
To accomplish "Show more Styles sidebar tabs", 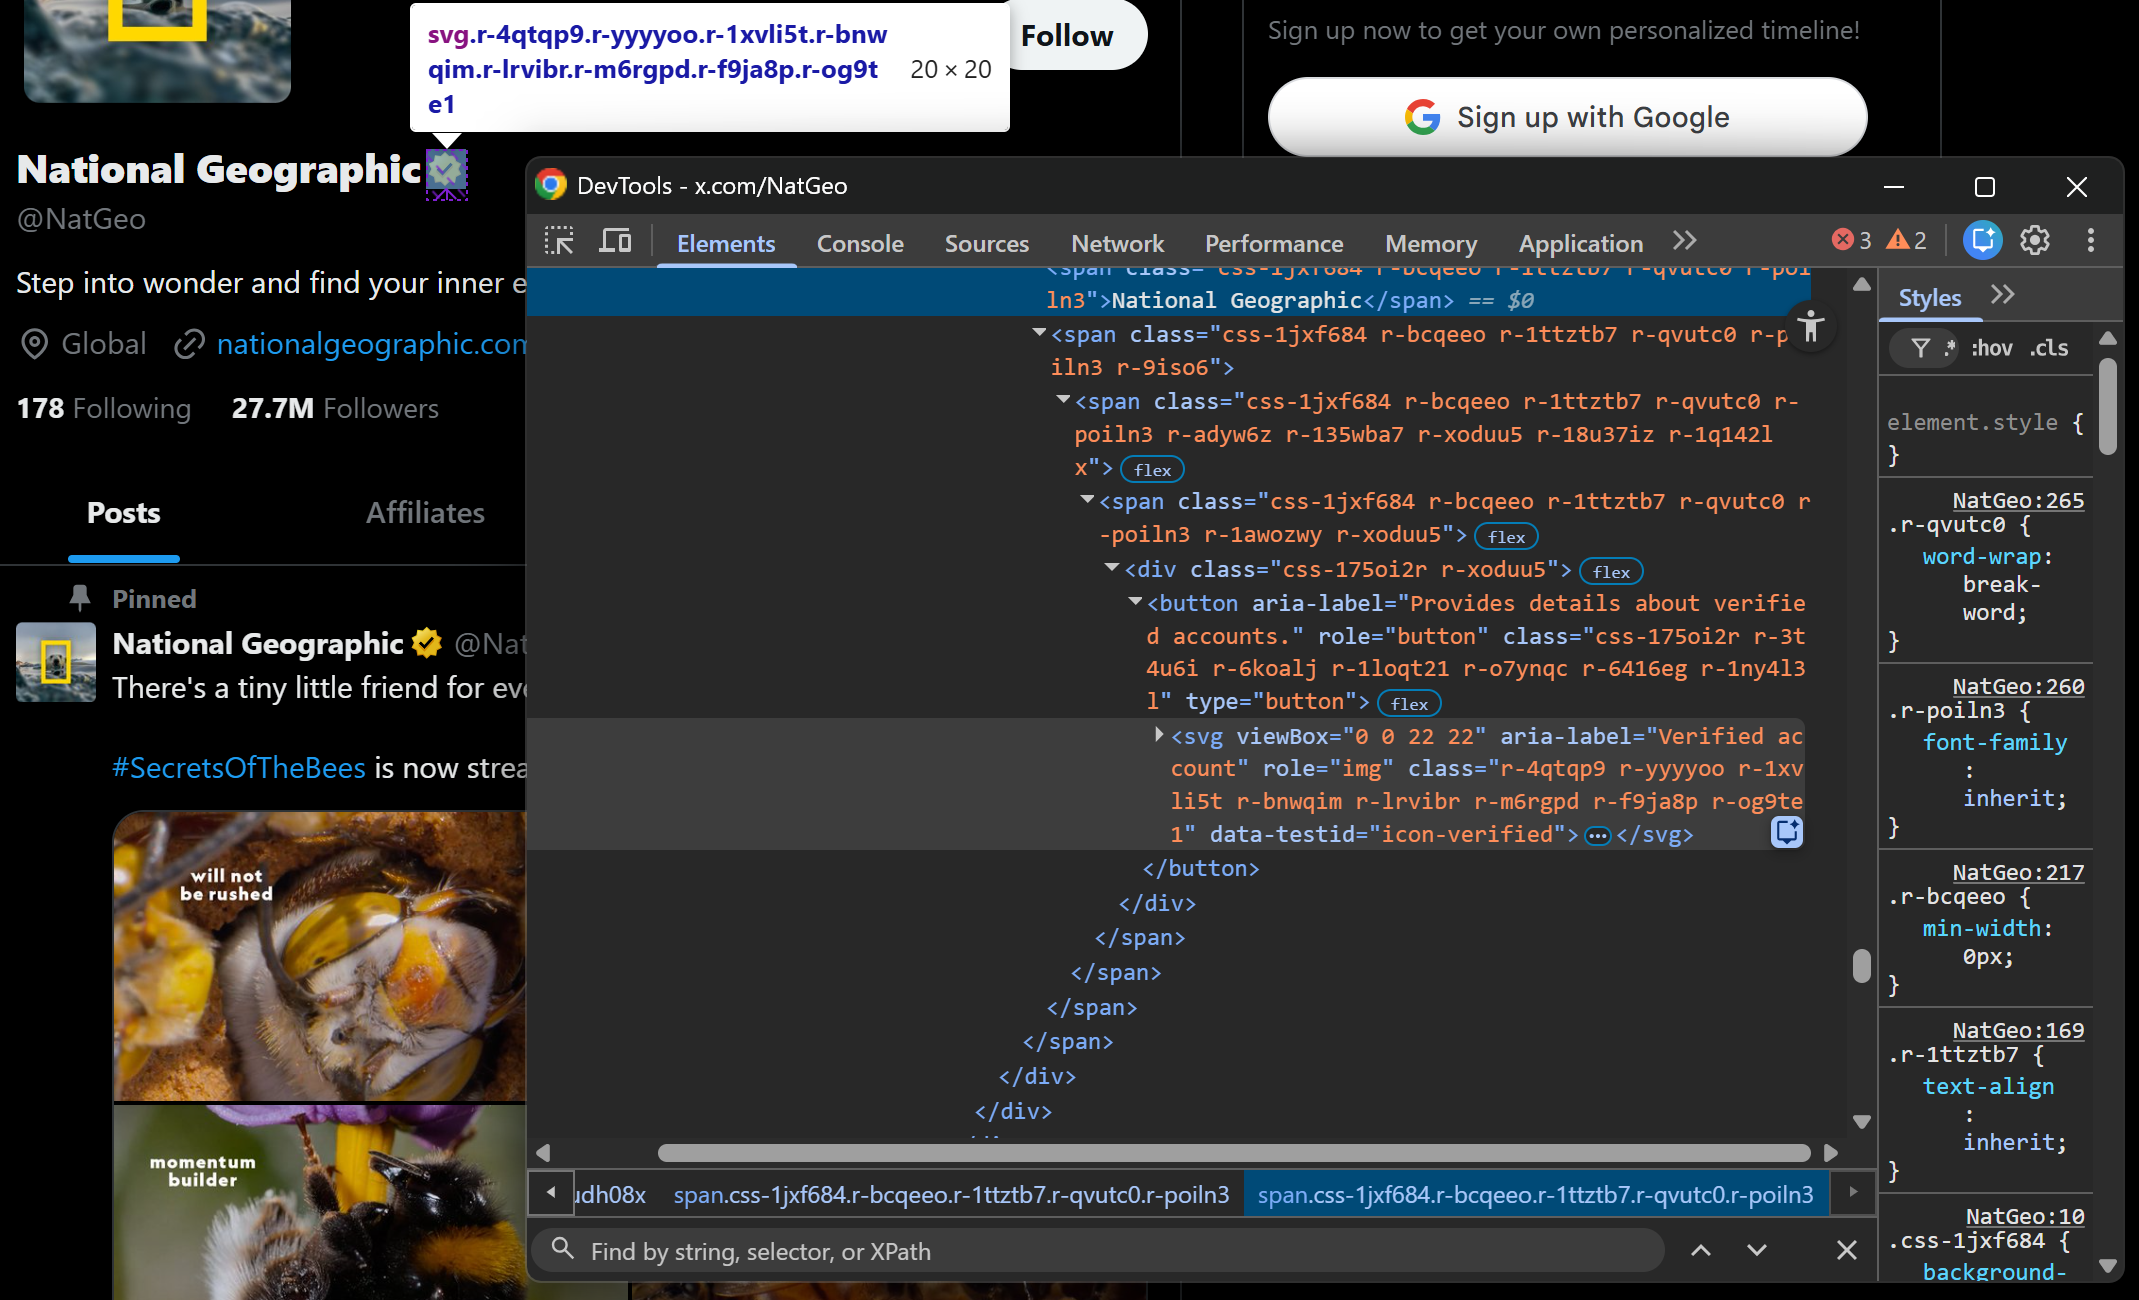I will (x=2002, y=295).
